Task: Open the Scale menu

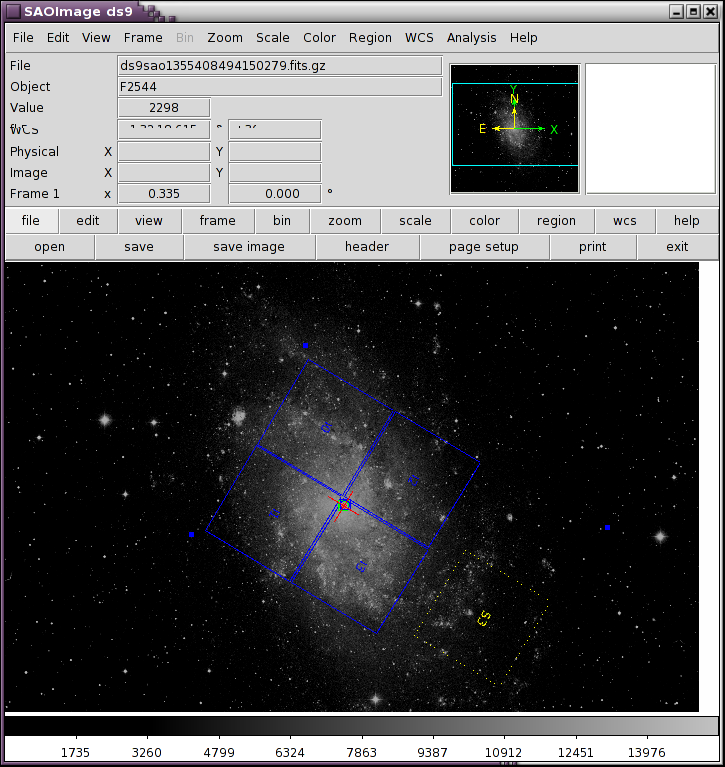Action: click(272, 38)
